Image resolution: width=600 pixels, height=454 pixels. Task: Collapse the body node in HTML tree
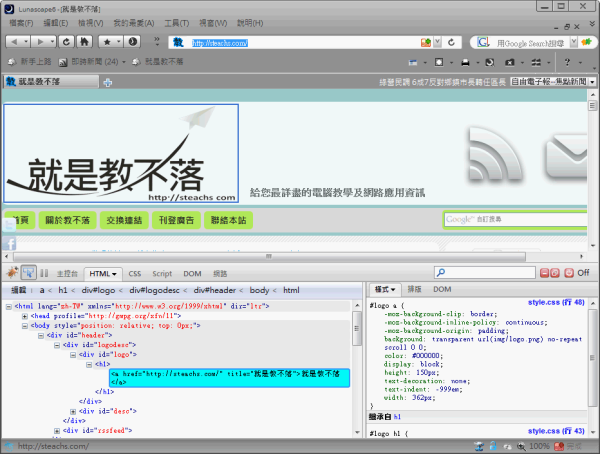tap(25, 325)
